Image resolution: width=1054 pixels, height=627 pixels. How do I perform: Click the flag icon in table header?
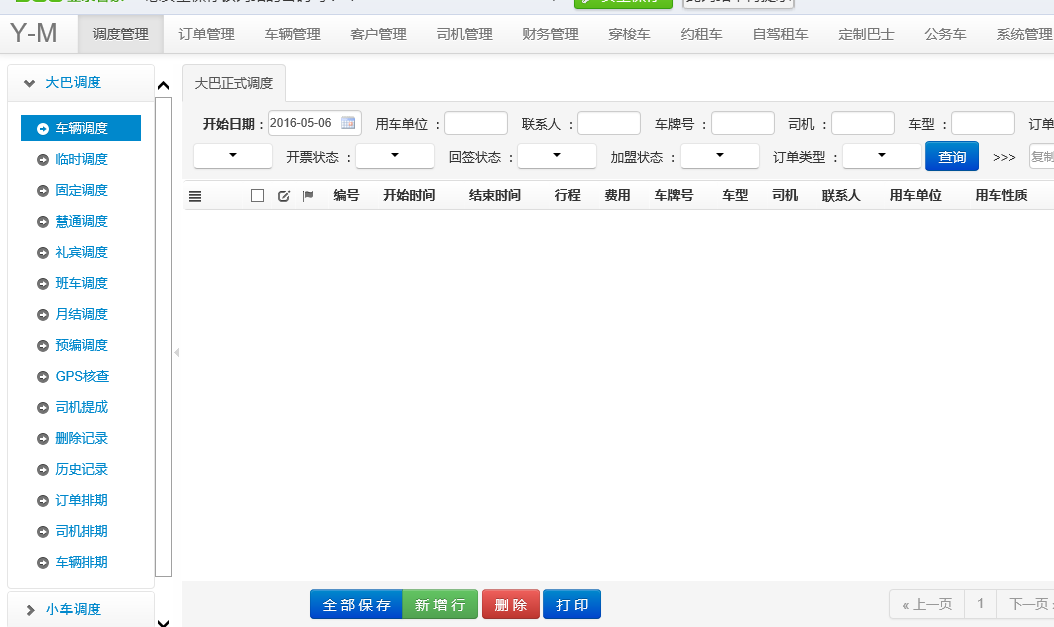pyautogui.click(x=308, y=196)
